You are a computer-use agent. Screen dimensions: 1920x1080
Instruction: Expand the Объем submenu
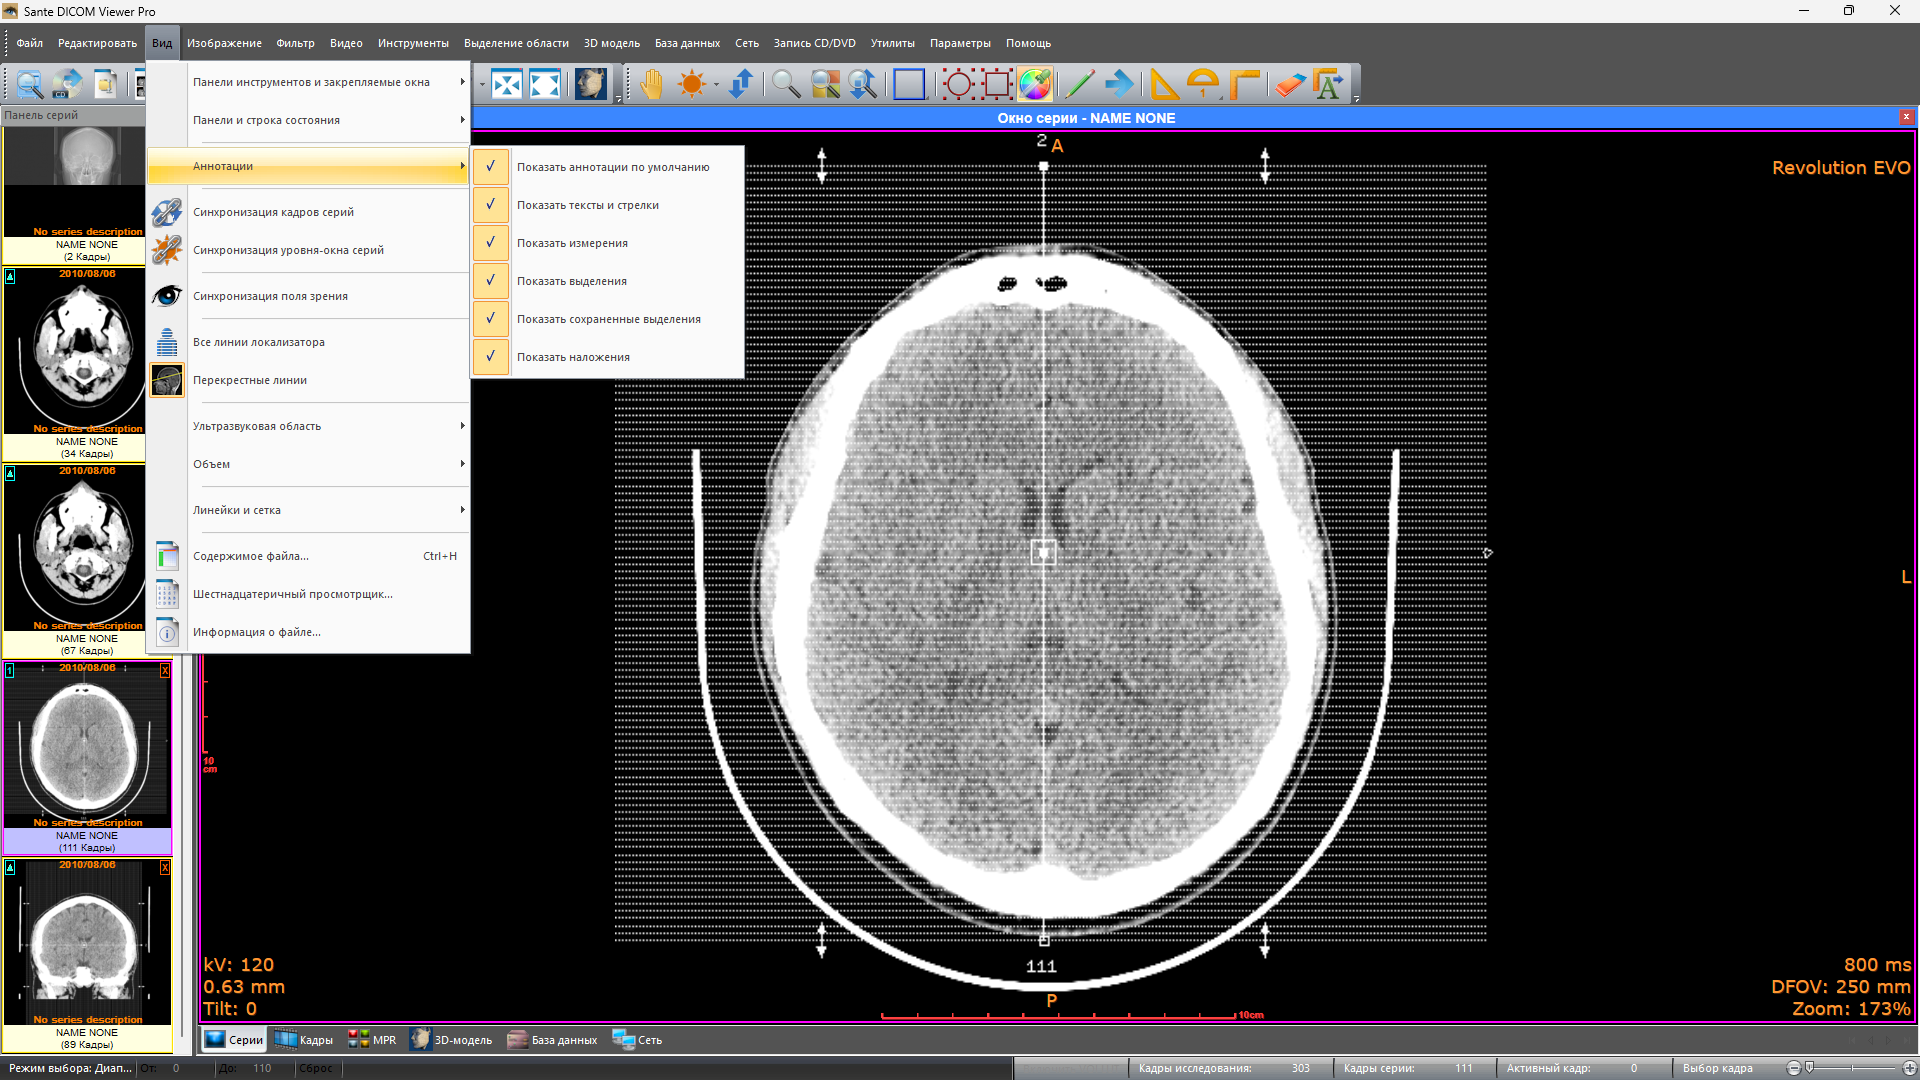click(309, 464)
